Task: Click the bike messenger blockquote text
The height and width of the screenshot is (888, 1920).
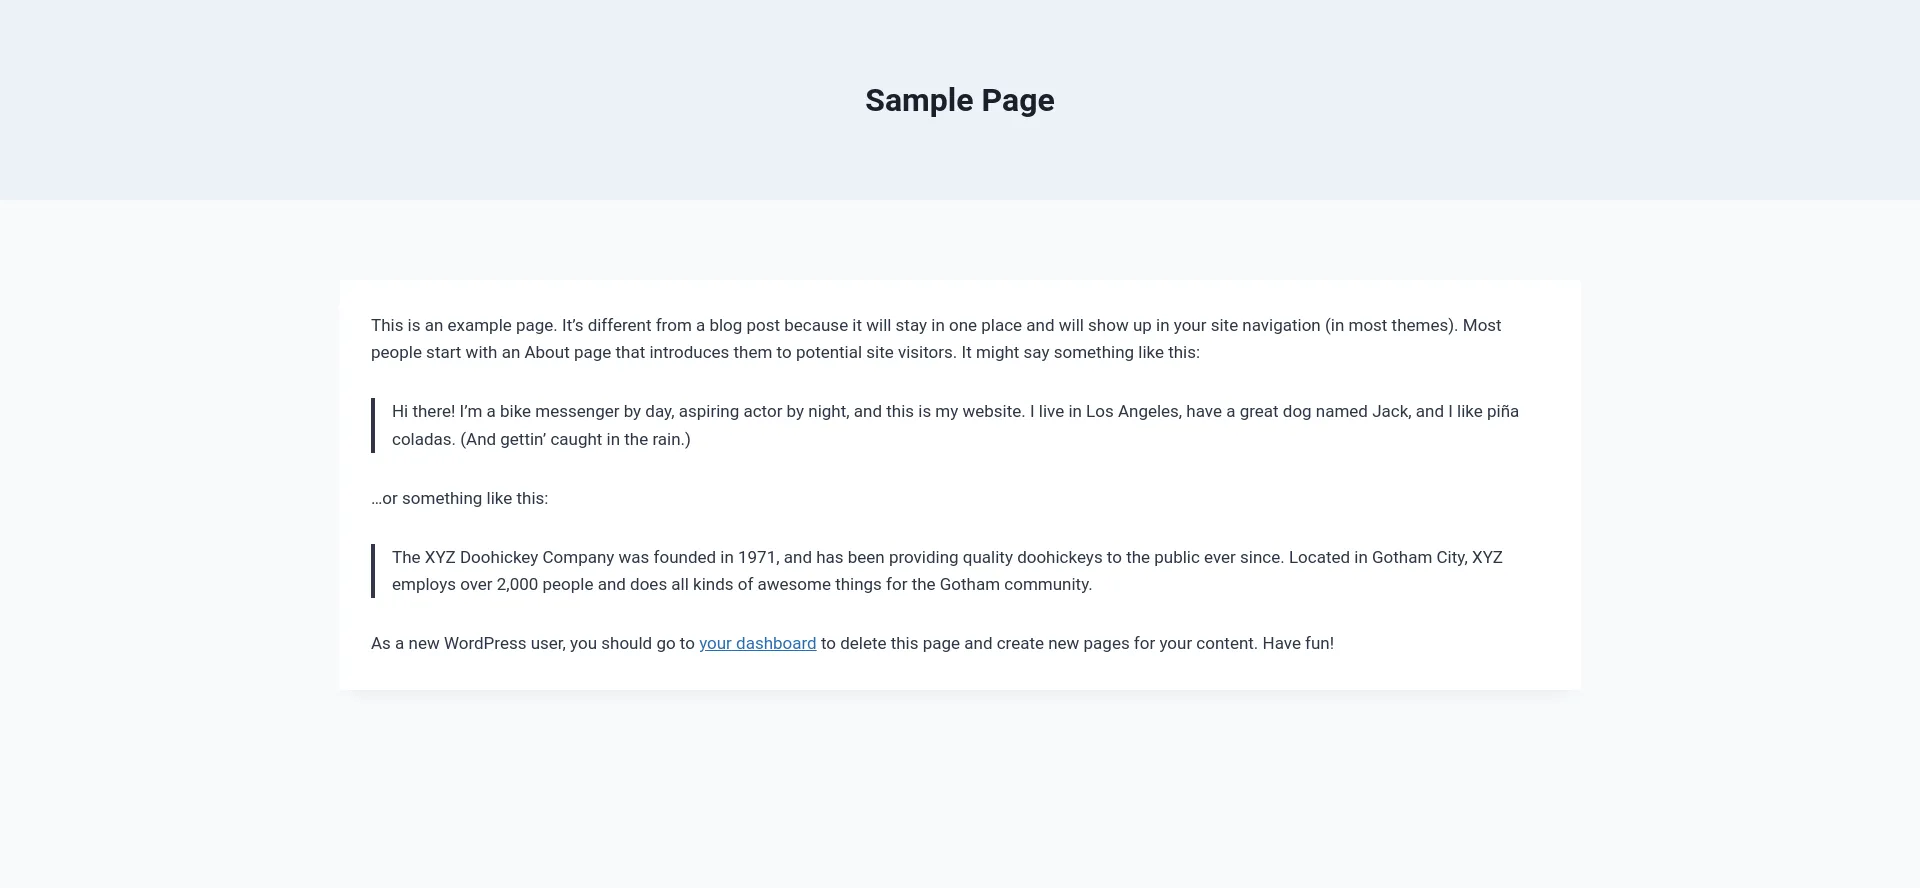Action: (x=700, y=412)
